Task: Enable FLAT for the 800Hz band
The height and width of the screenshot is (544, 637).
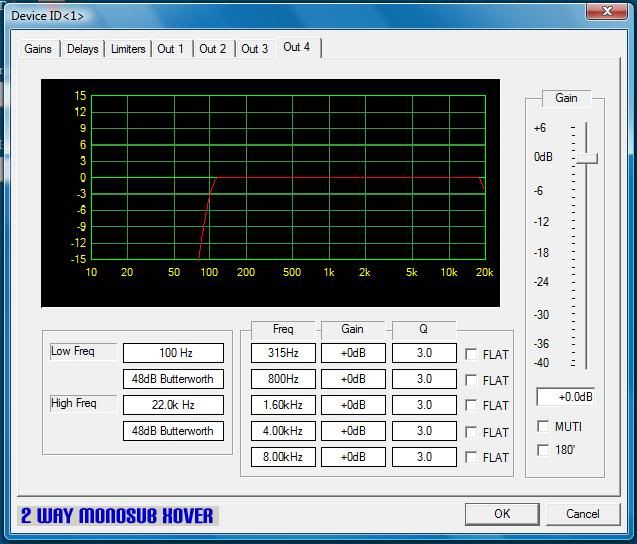Action: (x=471, y=380)
